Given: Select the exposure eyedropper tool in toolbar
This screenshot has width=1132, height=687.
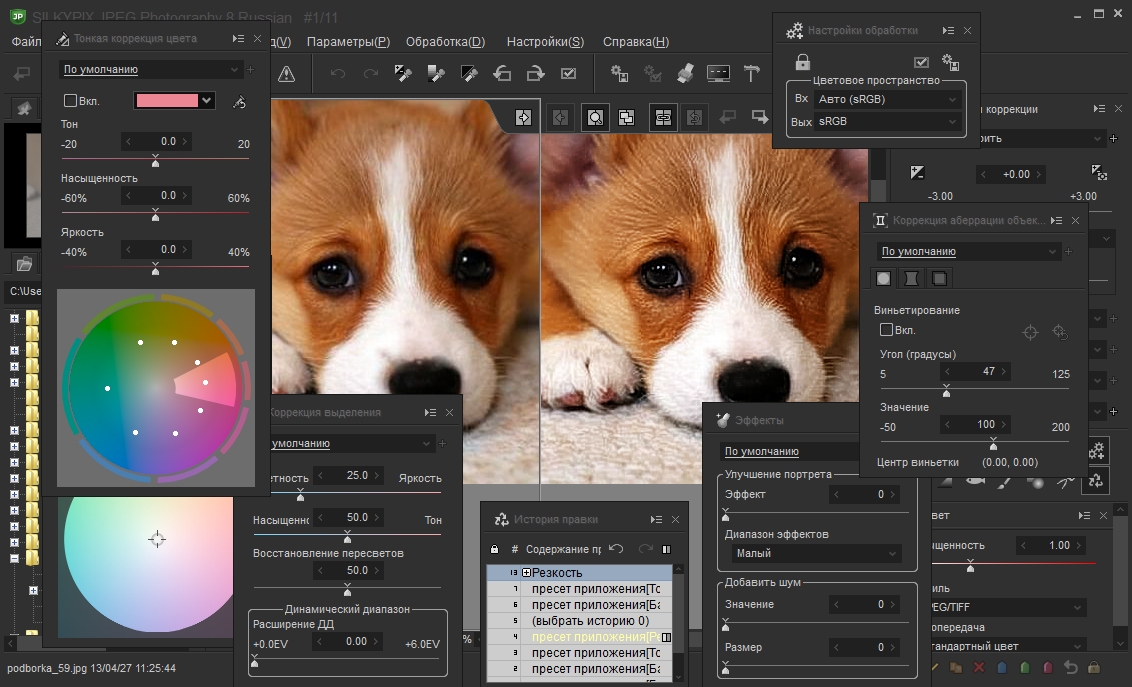Looking at the screenshot, I should (403, 74).
